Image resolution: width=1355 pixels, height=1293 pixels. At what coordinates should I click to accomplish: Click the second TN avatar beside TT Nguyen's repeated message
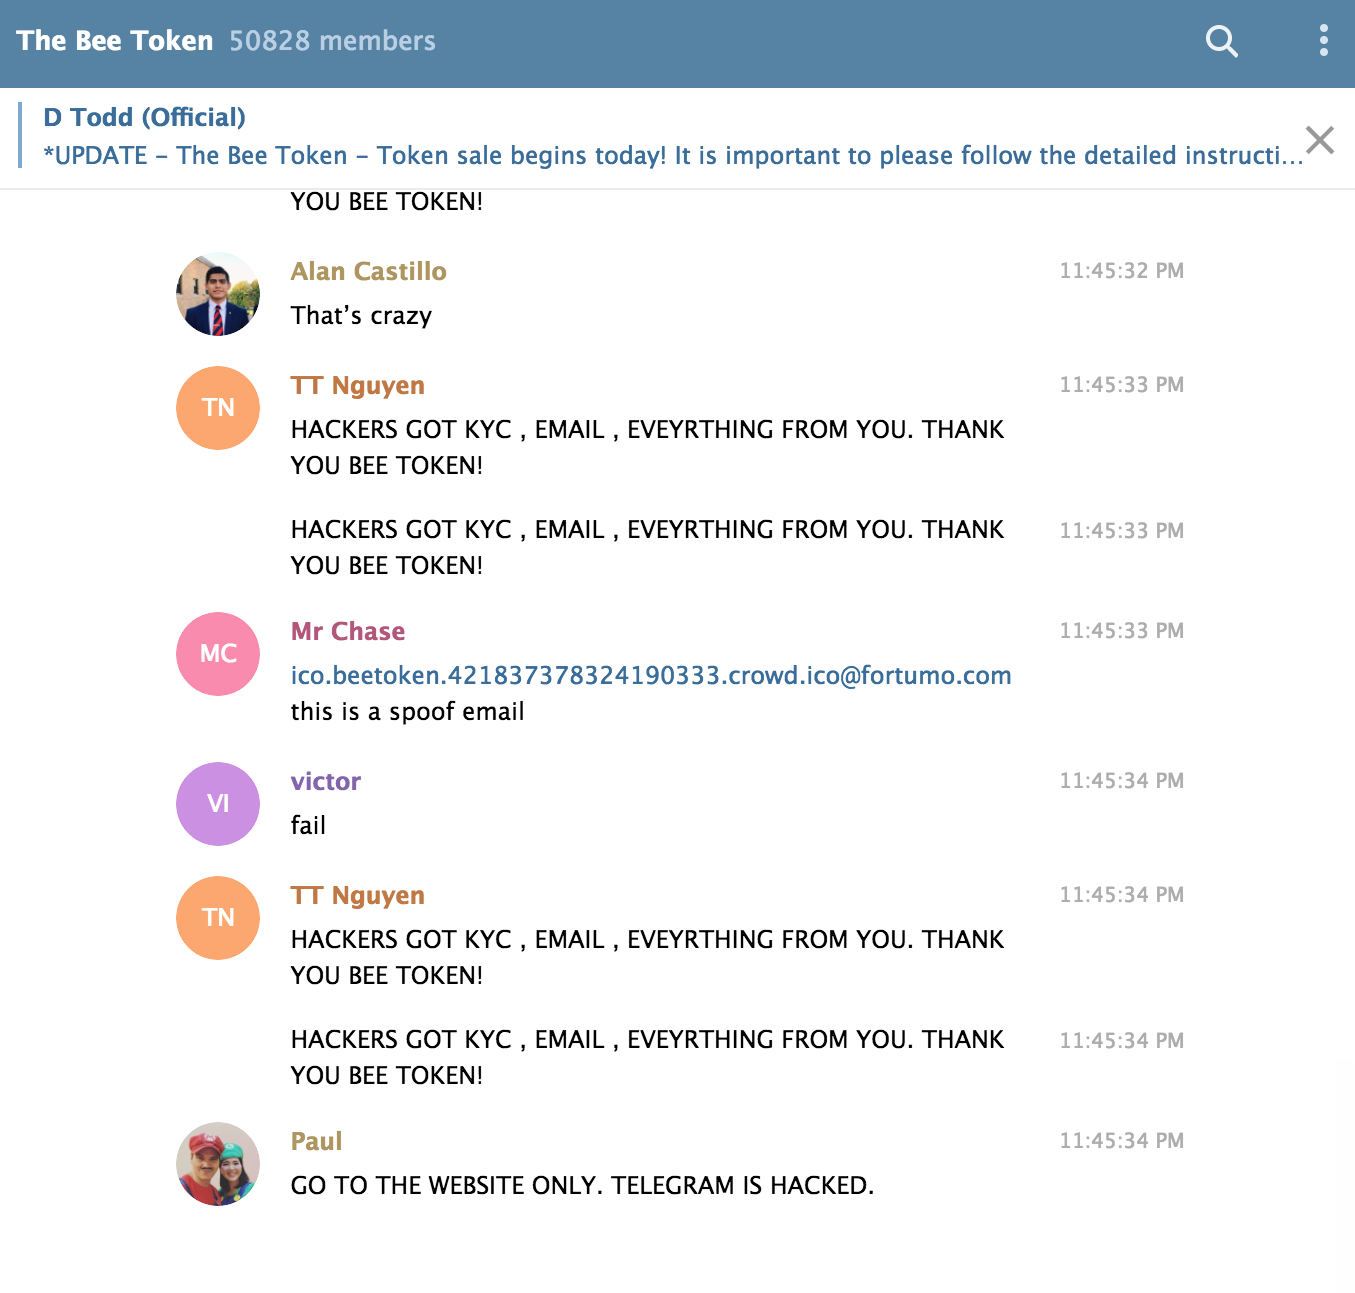[217, 917]
